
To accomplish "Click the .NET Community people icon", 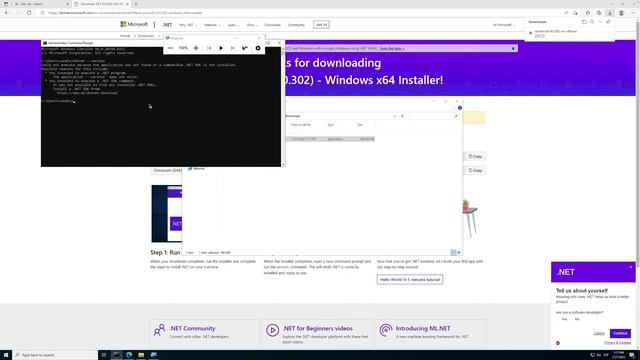I will pos(159,329).
